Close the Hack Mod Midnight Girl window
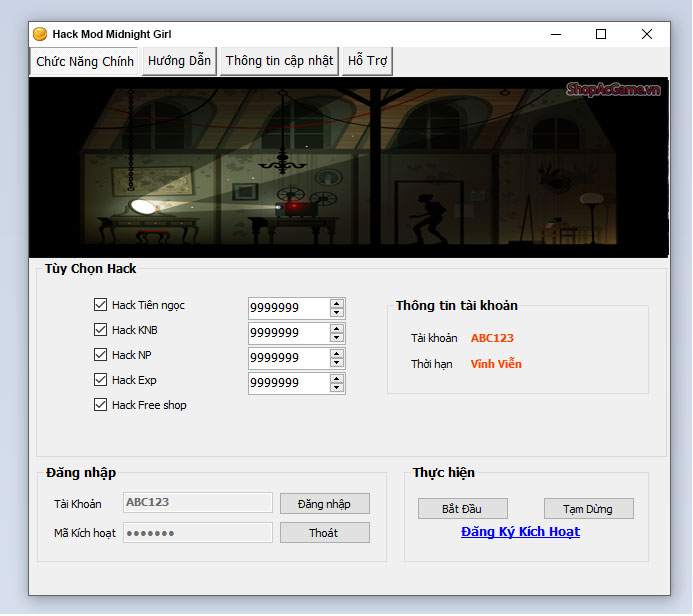The image size is (693, 616). pos(647,34)
